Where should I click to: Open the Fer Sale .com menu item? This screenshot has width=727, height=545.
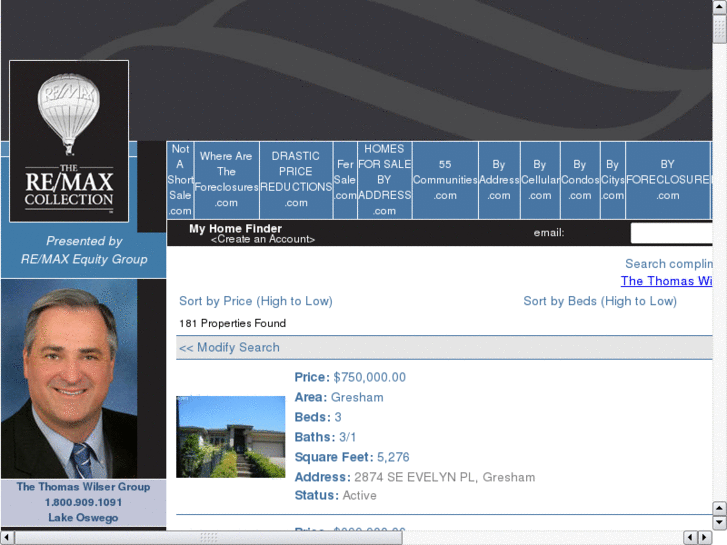coord(345,180)
